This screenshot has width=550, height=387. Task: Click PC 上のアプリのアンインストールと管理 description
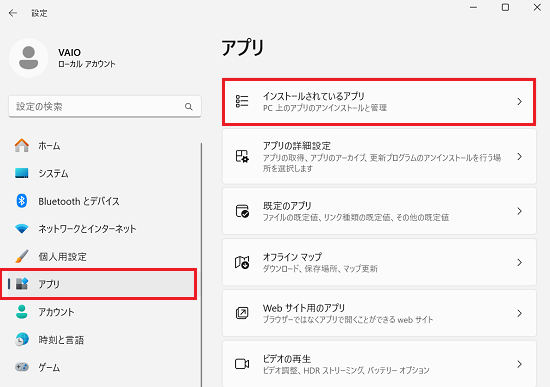click(x=325, y=108)
